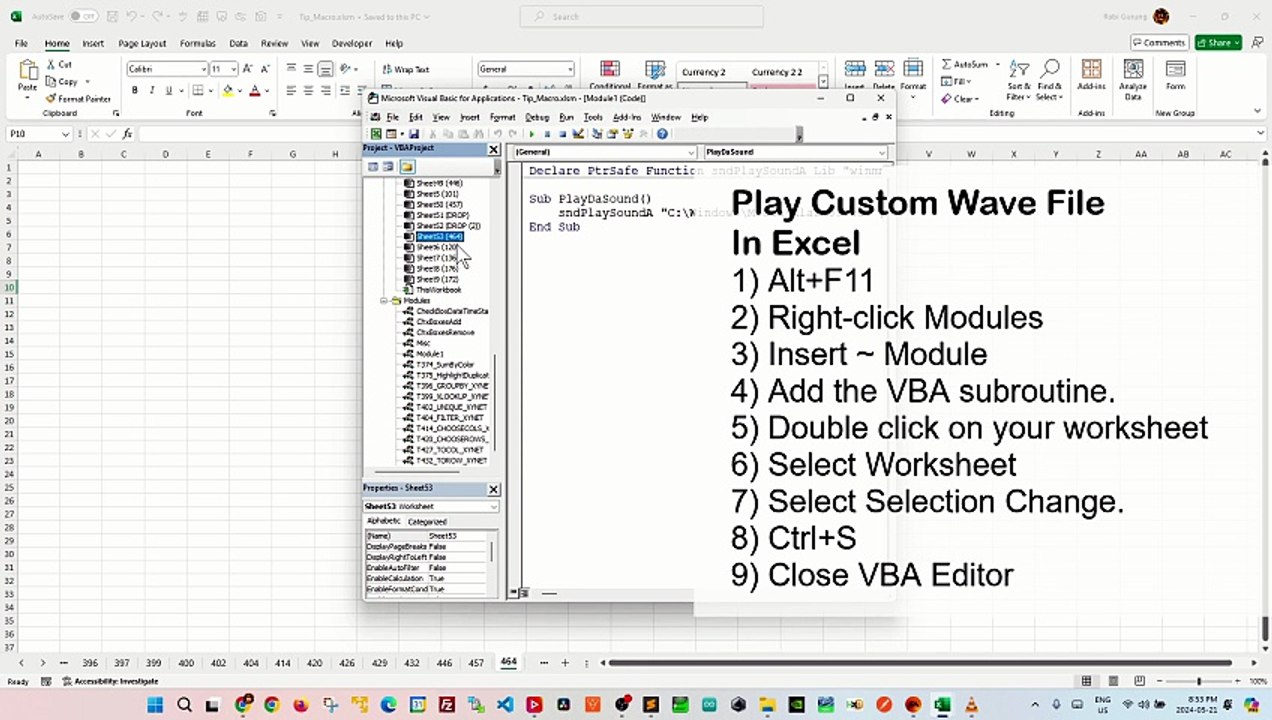Click the Save icon in VBA toolbar
Viewport: 1272px width, 720px height.
click(413, 134)
